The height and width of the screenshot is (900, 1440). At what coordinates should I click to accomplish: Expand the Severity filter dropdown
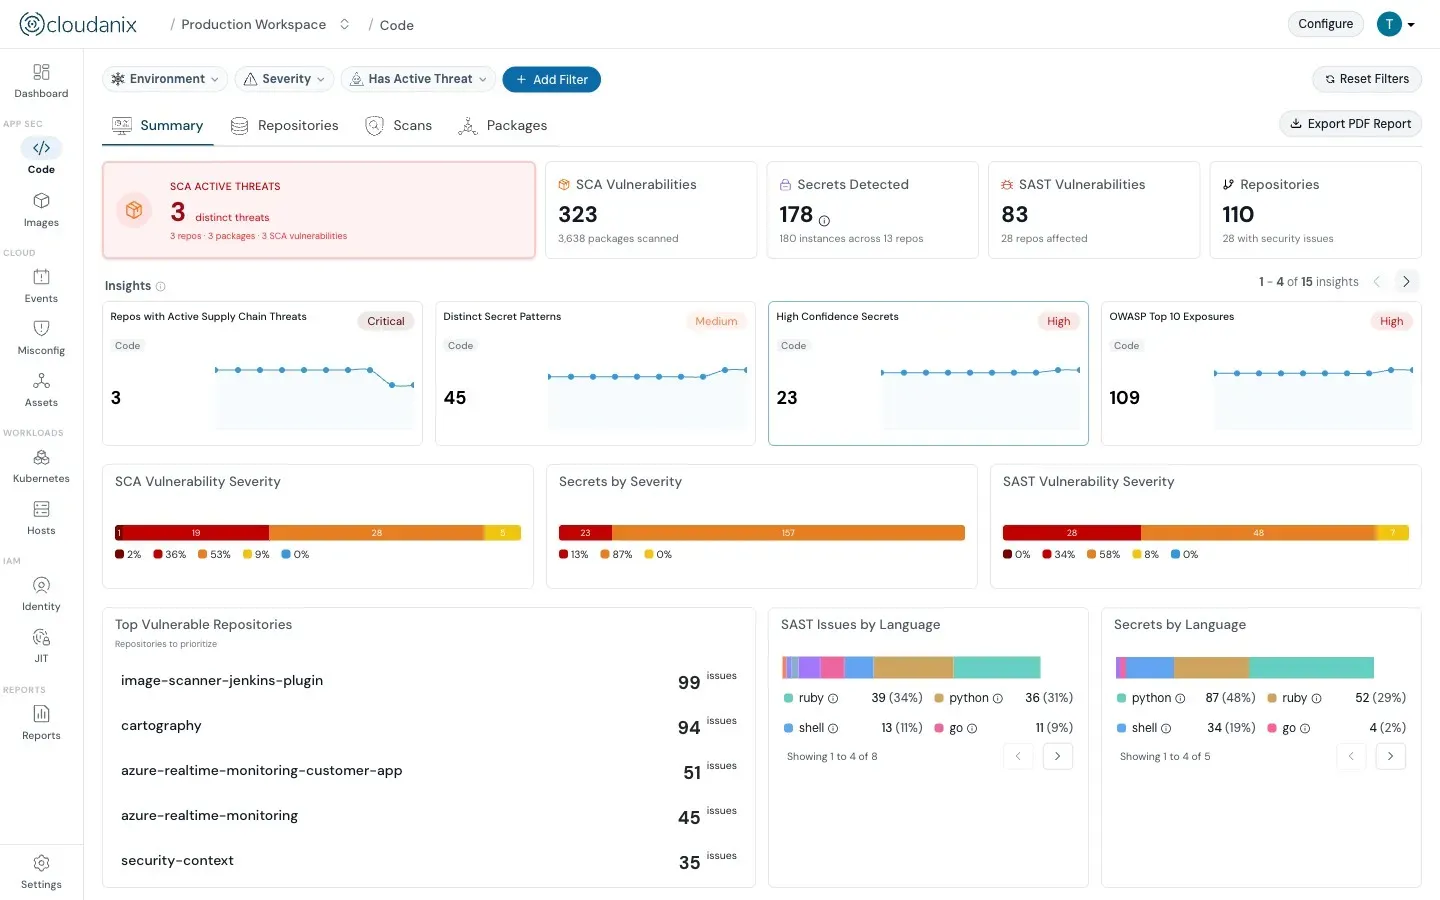(x=284, y=79)
